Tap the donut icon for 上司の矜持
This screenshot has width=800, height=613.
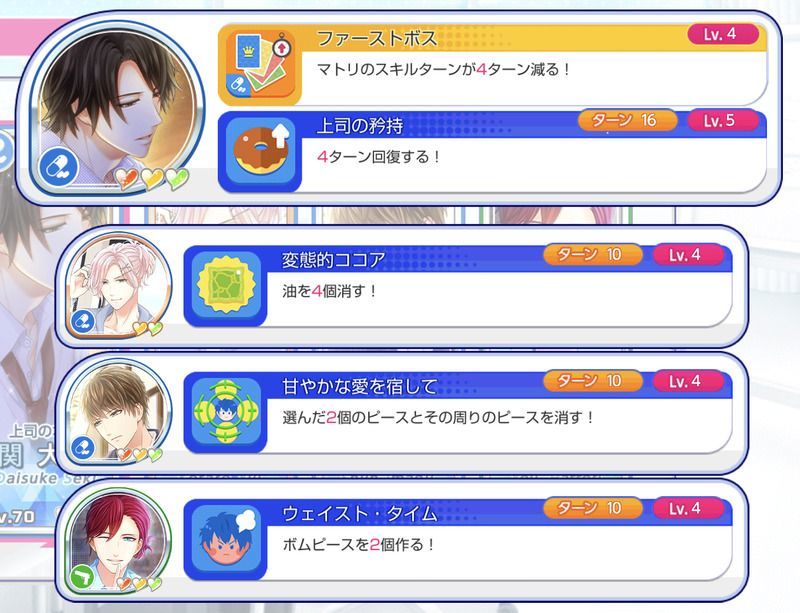point(261,151)
